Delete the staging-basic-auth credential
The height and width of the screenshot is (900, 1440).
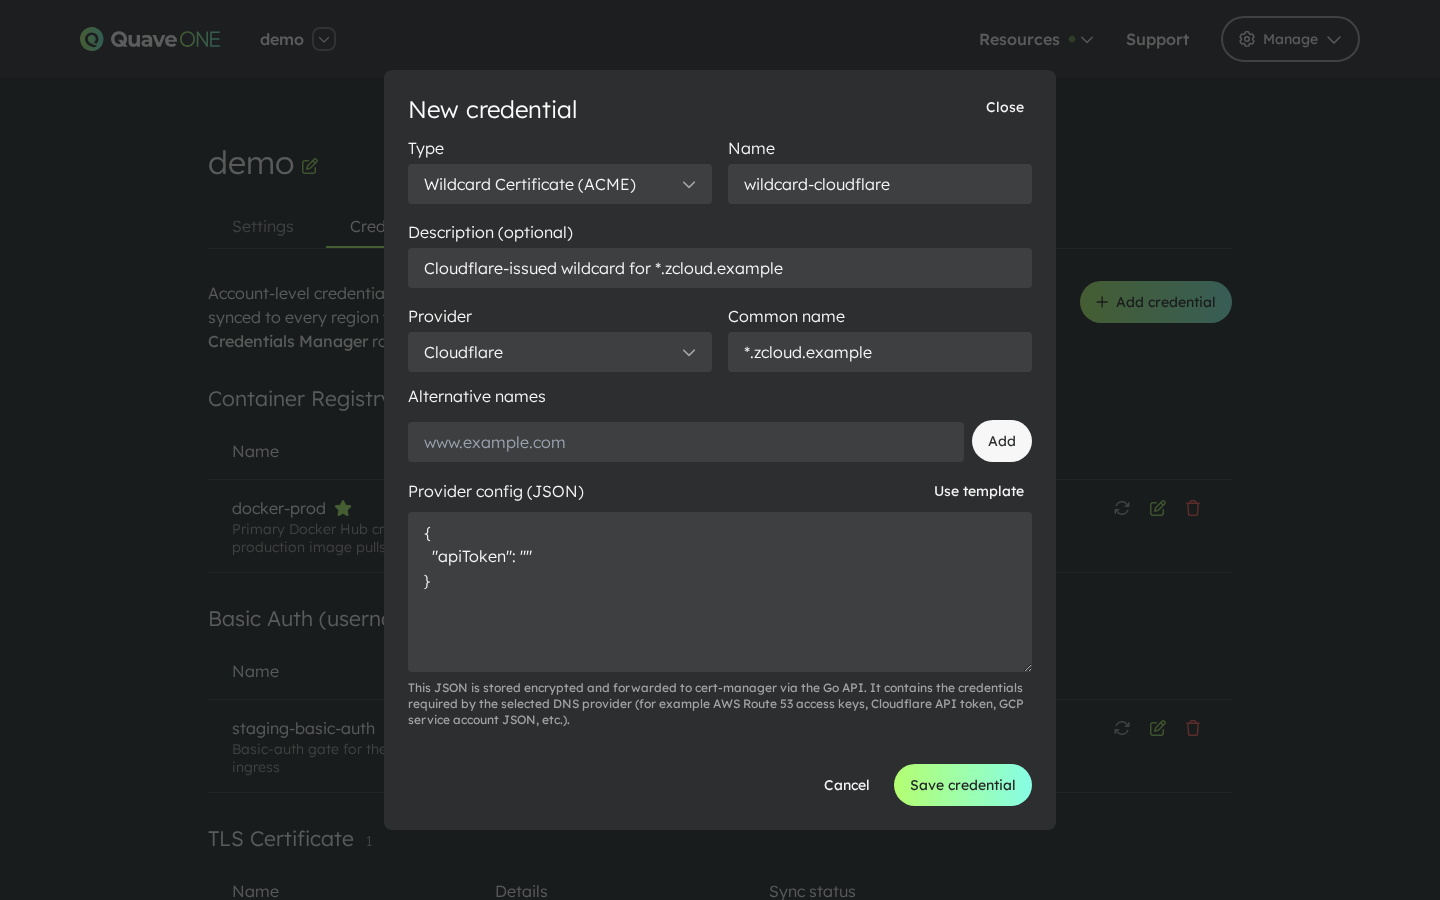[1193, 728]
